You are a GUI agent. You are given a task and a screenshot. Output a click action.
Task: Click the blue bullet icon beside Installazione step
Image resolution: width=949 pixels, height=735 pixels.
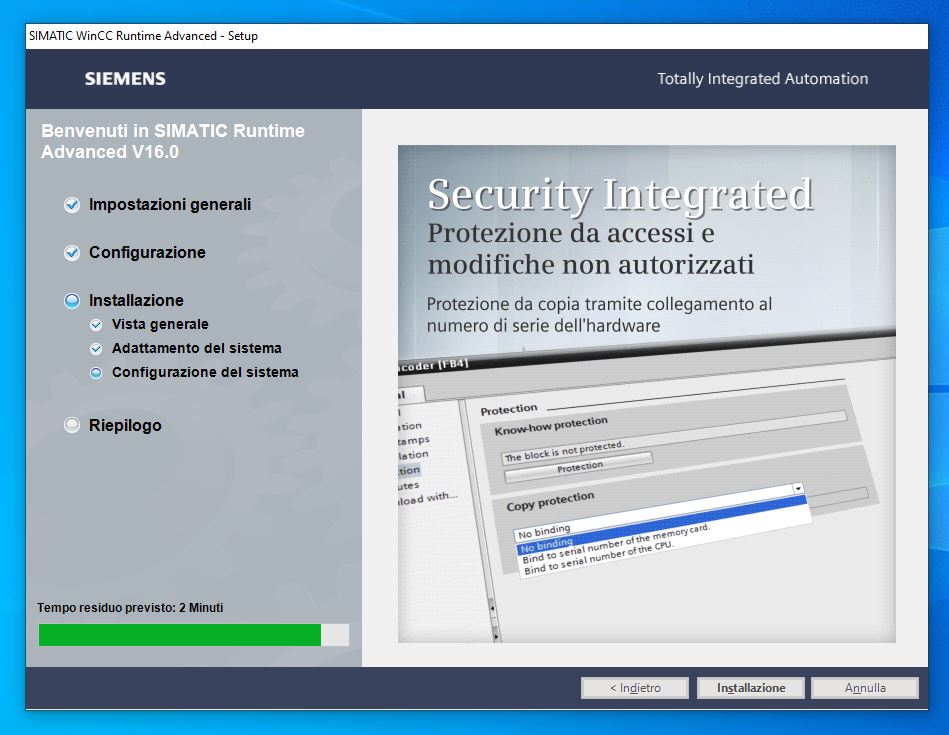72,300
